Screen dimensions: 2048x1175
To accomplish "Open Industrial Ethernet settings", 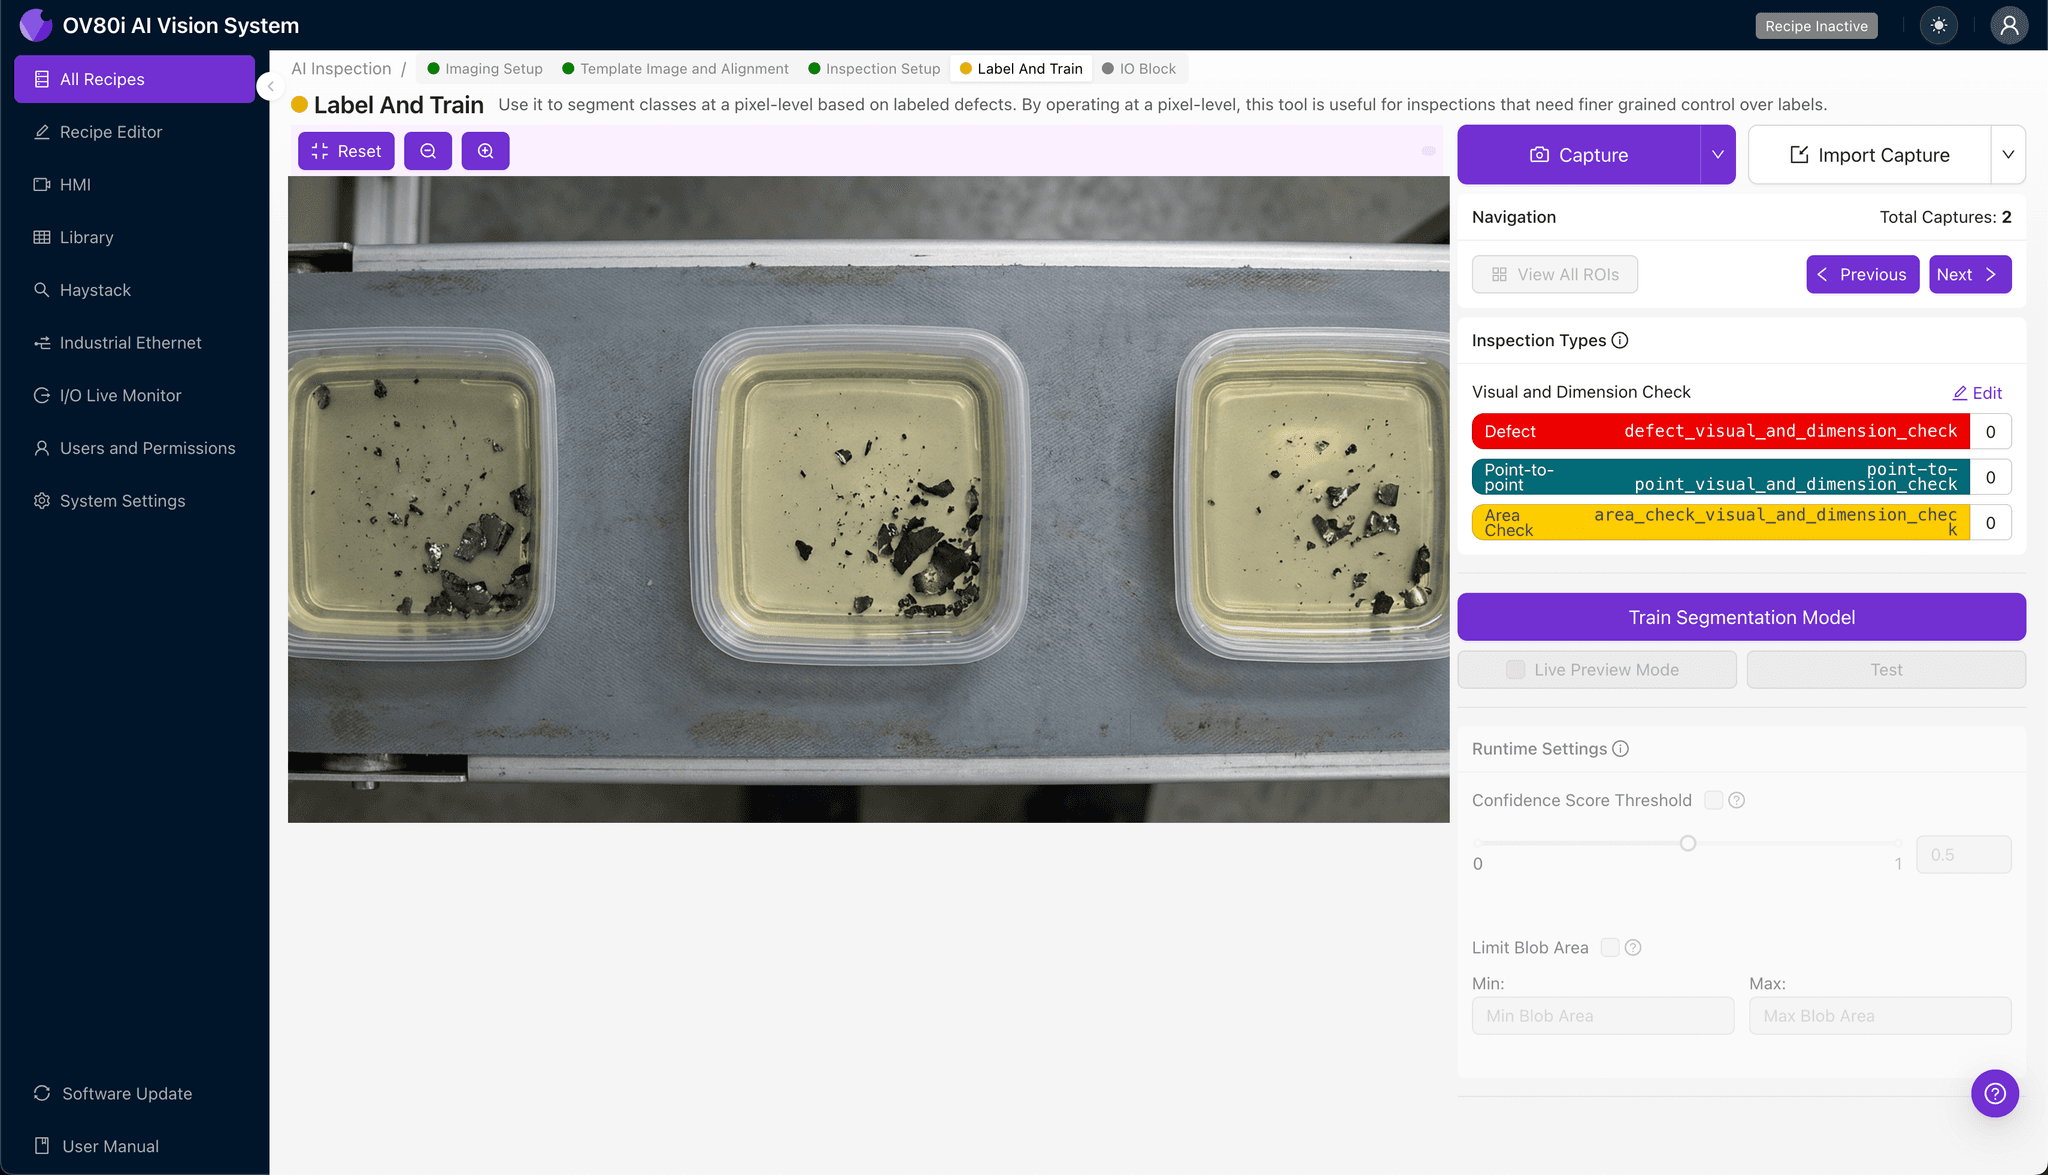I will [x=130, y=342].
